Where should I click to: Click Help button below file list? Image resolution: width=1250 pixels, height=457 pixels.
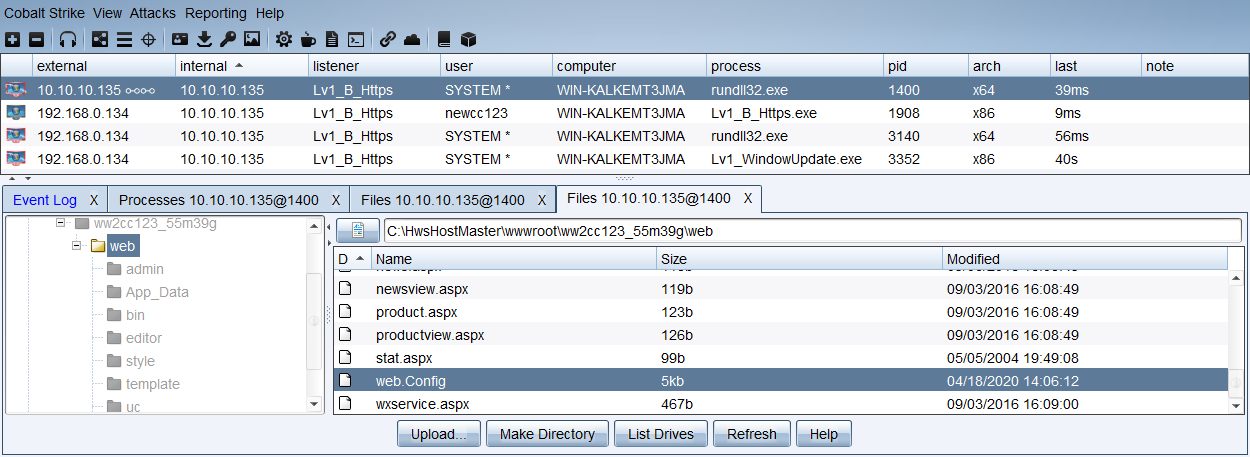[824, 434]
